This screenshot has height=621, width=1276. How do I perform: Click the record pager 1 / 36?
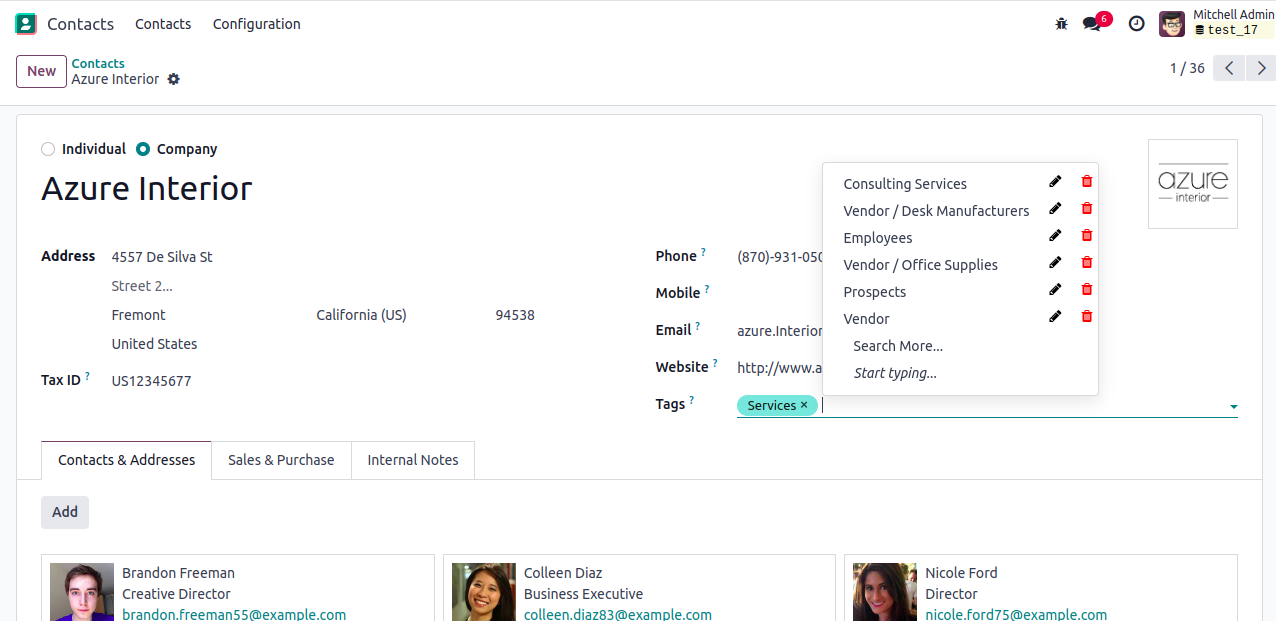tap(1187, 68)
